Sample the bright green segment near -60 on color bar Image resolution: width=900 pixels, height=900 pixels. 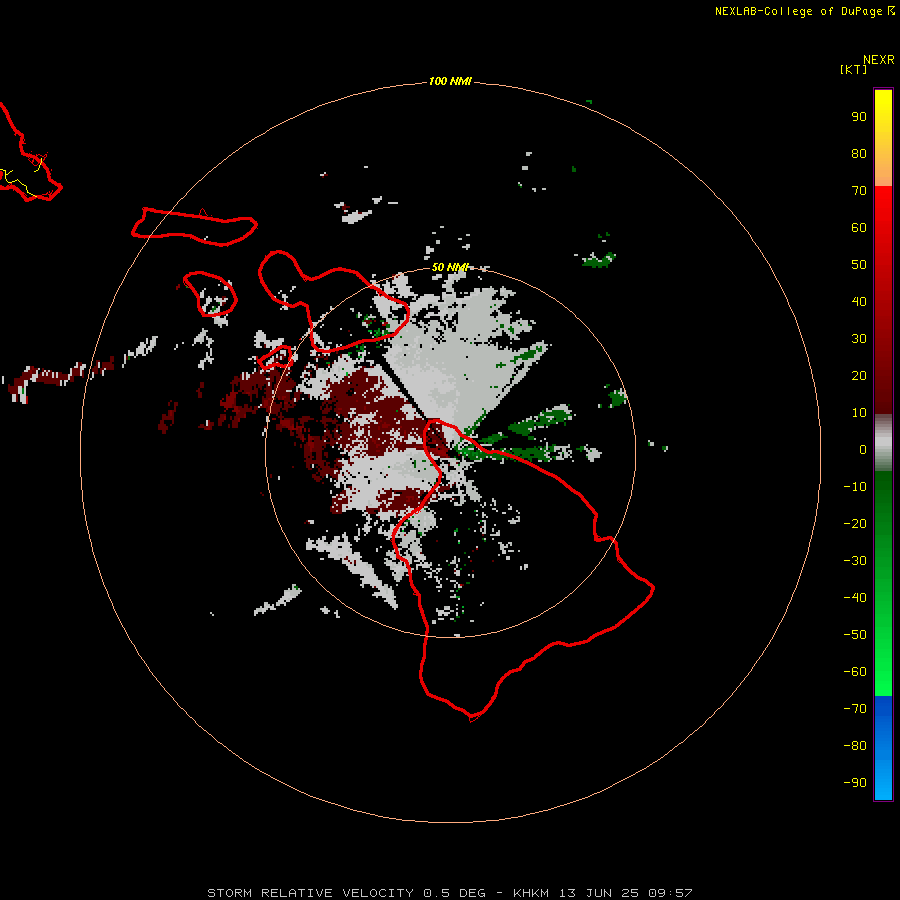click(883, 672)
